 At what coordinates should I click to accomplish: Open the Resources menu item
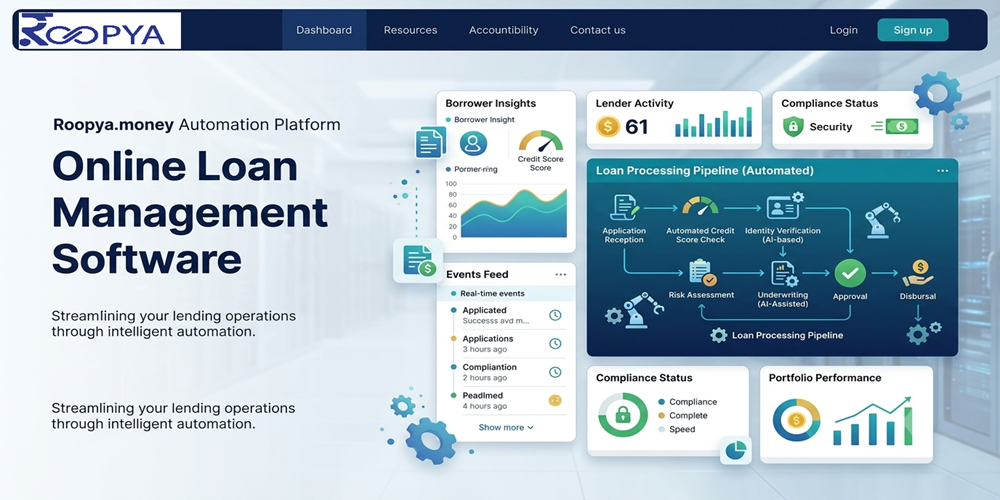(410, 30)
